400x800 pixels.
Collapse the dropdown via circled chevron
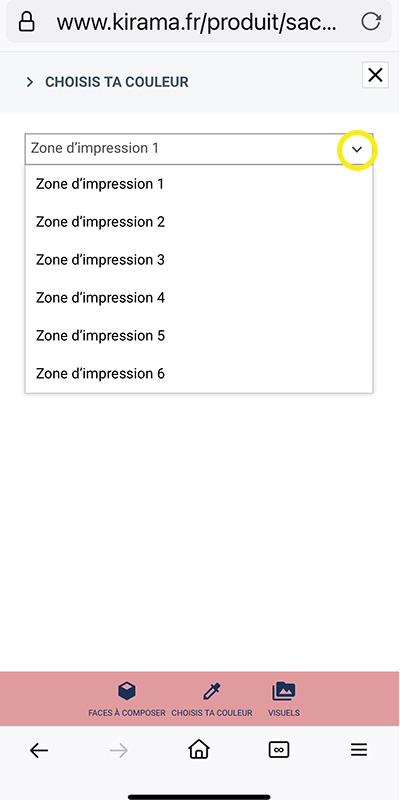pos(357,149)
